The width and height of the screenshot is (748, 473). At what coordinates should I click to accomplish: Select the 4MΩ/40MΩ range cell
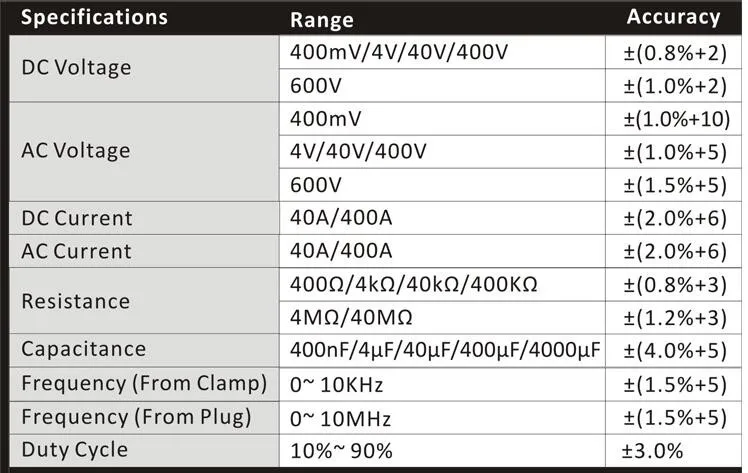(x=351, y=317)
